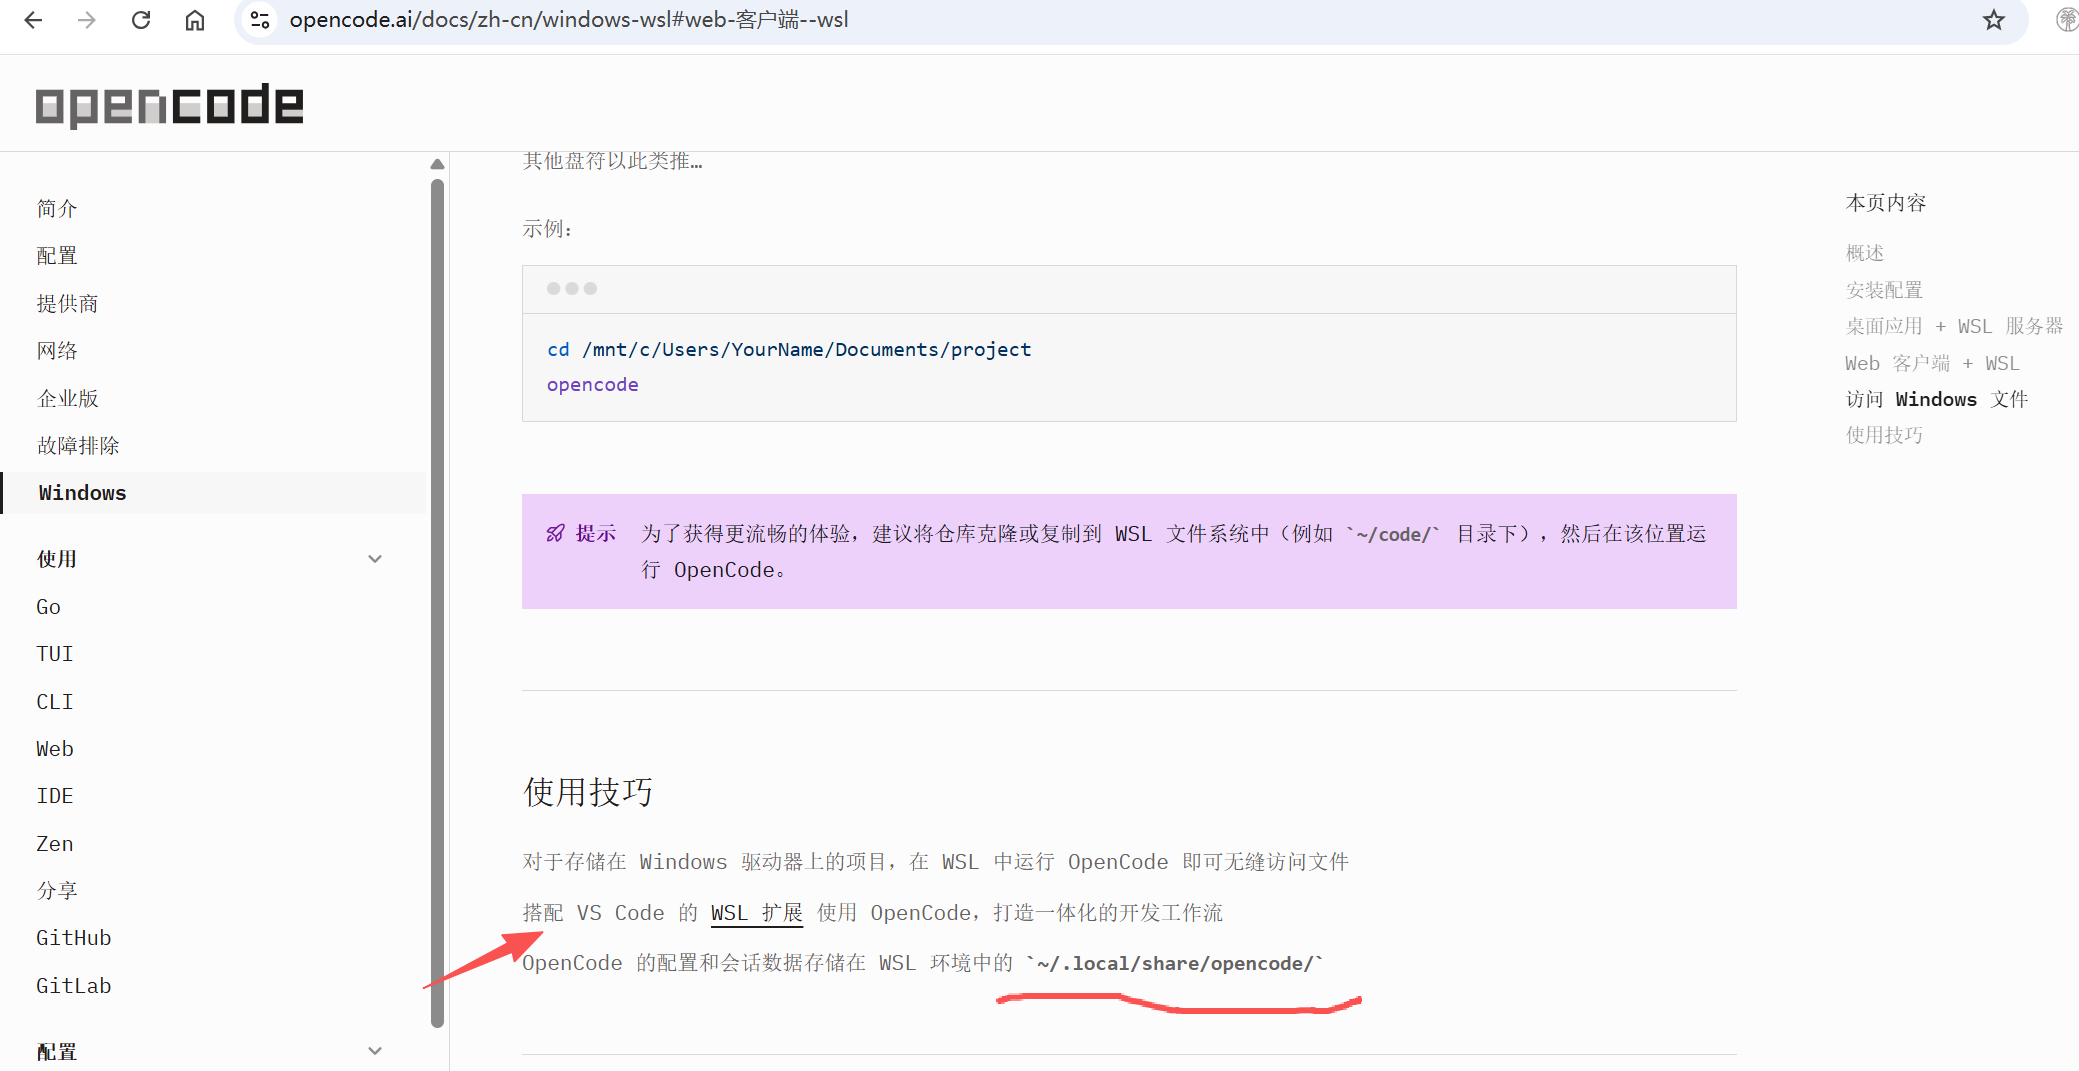Open the Web 客户端 + WSL section
The width and height of the screenshot is (2079, 1071).
pos(1931,362)
